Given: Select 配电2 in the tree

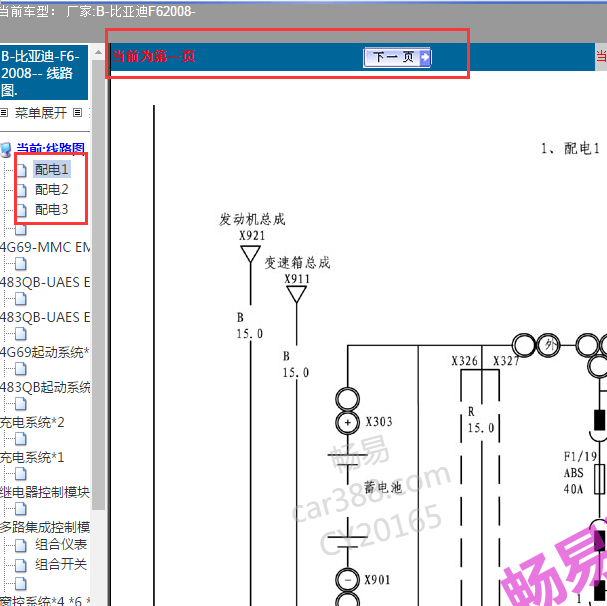Looking at the screenshot, I should pos(51,189).
